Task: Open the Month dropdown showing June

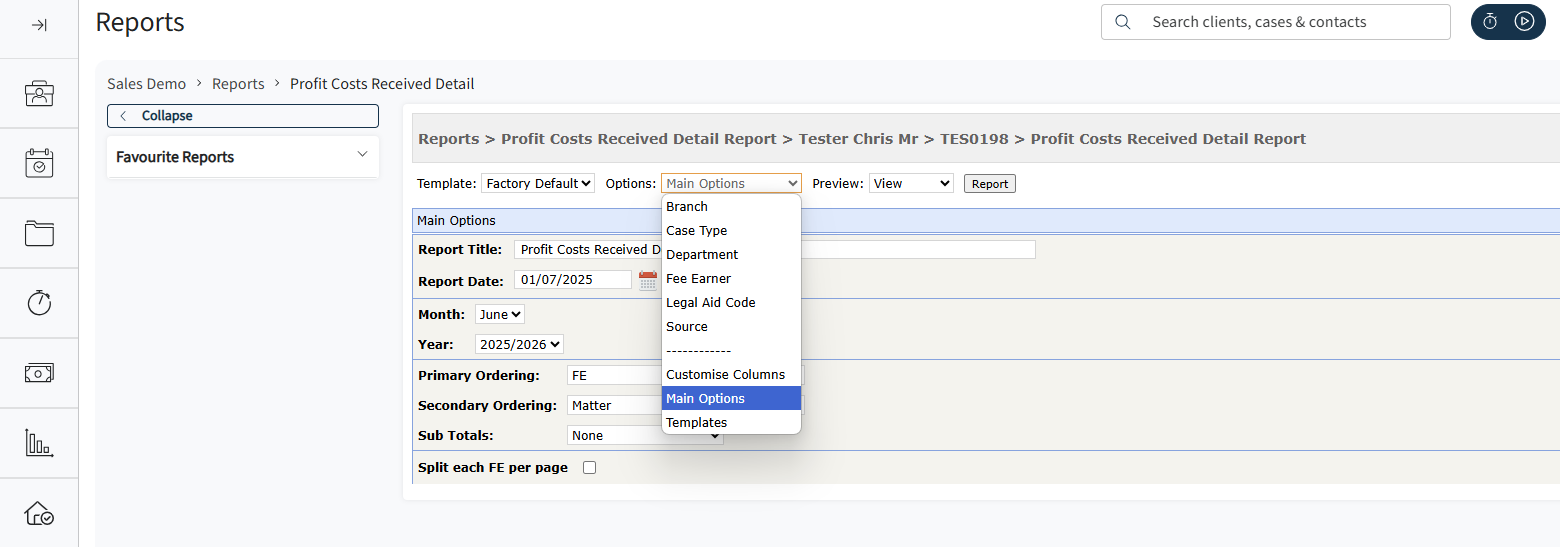Action: pyautogui.click(x=499, y=314)
